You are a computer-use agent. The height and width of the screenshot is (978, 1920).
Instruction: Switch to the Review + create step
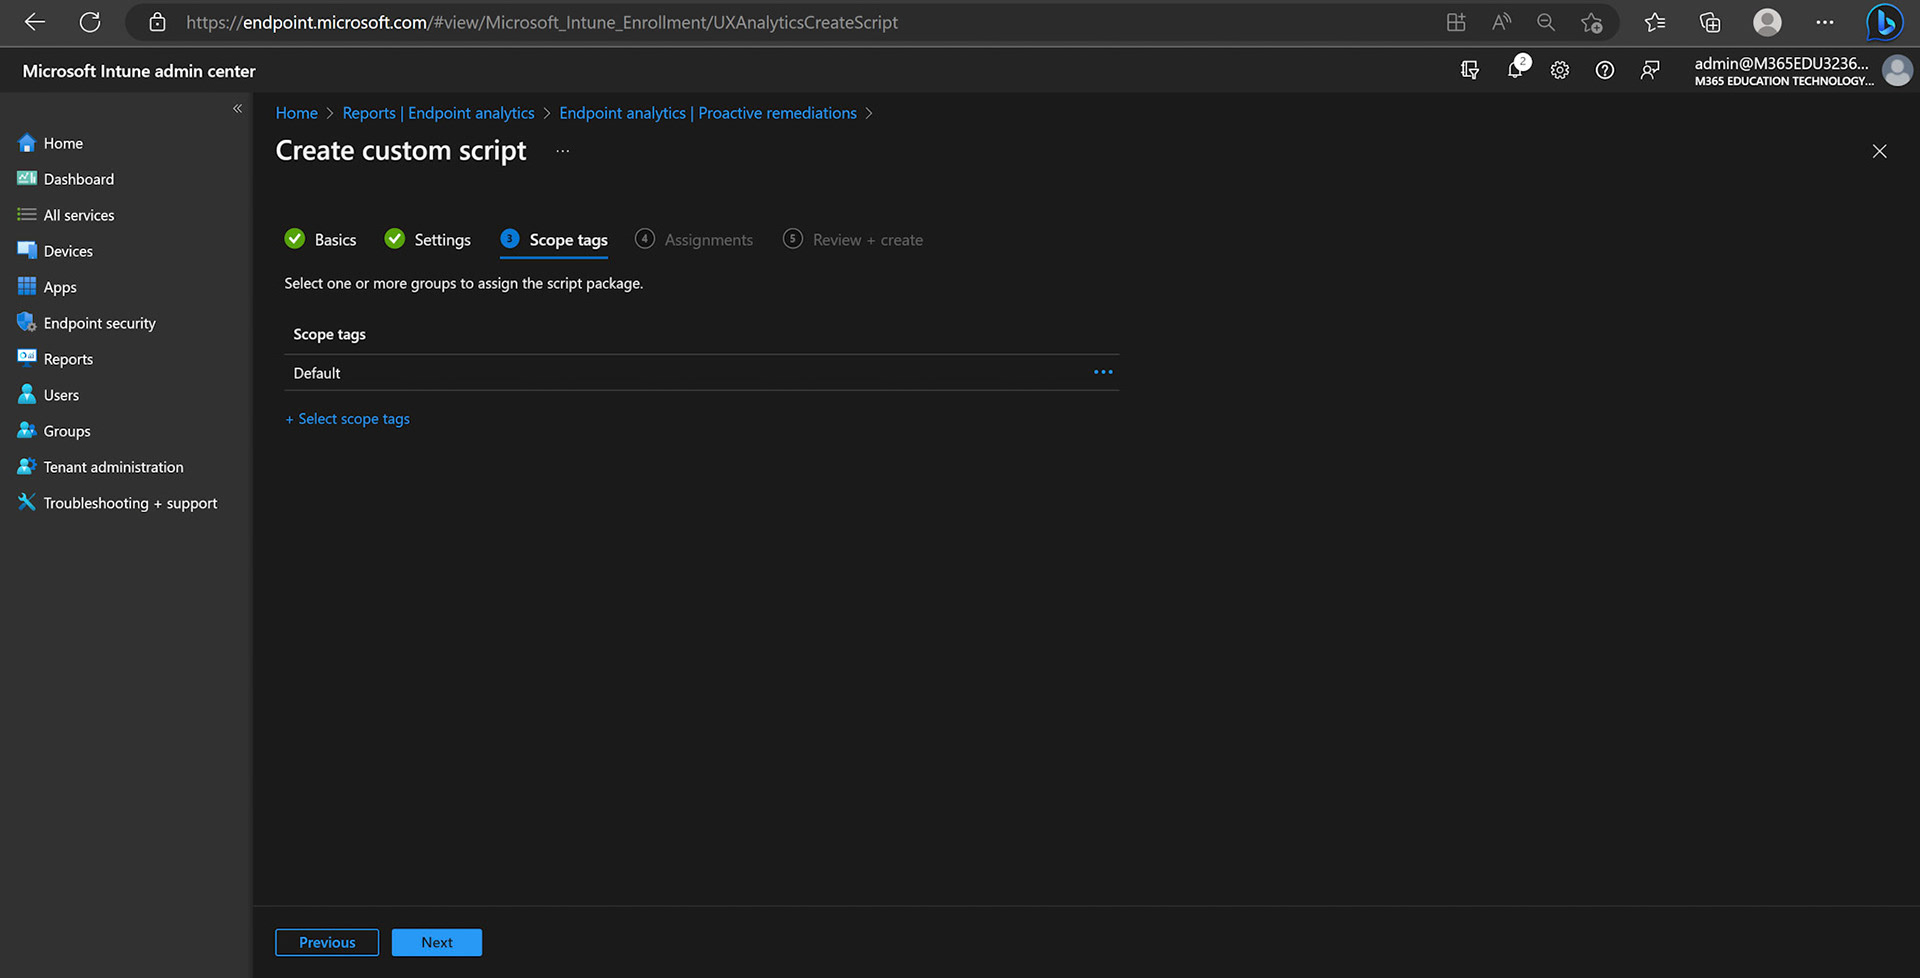[853, 240]
